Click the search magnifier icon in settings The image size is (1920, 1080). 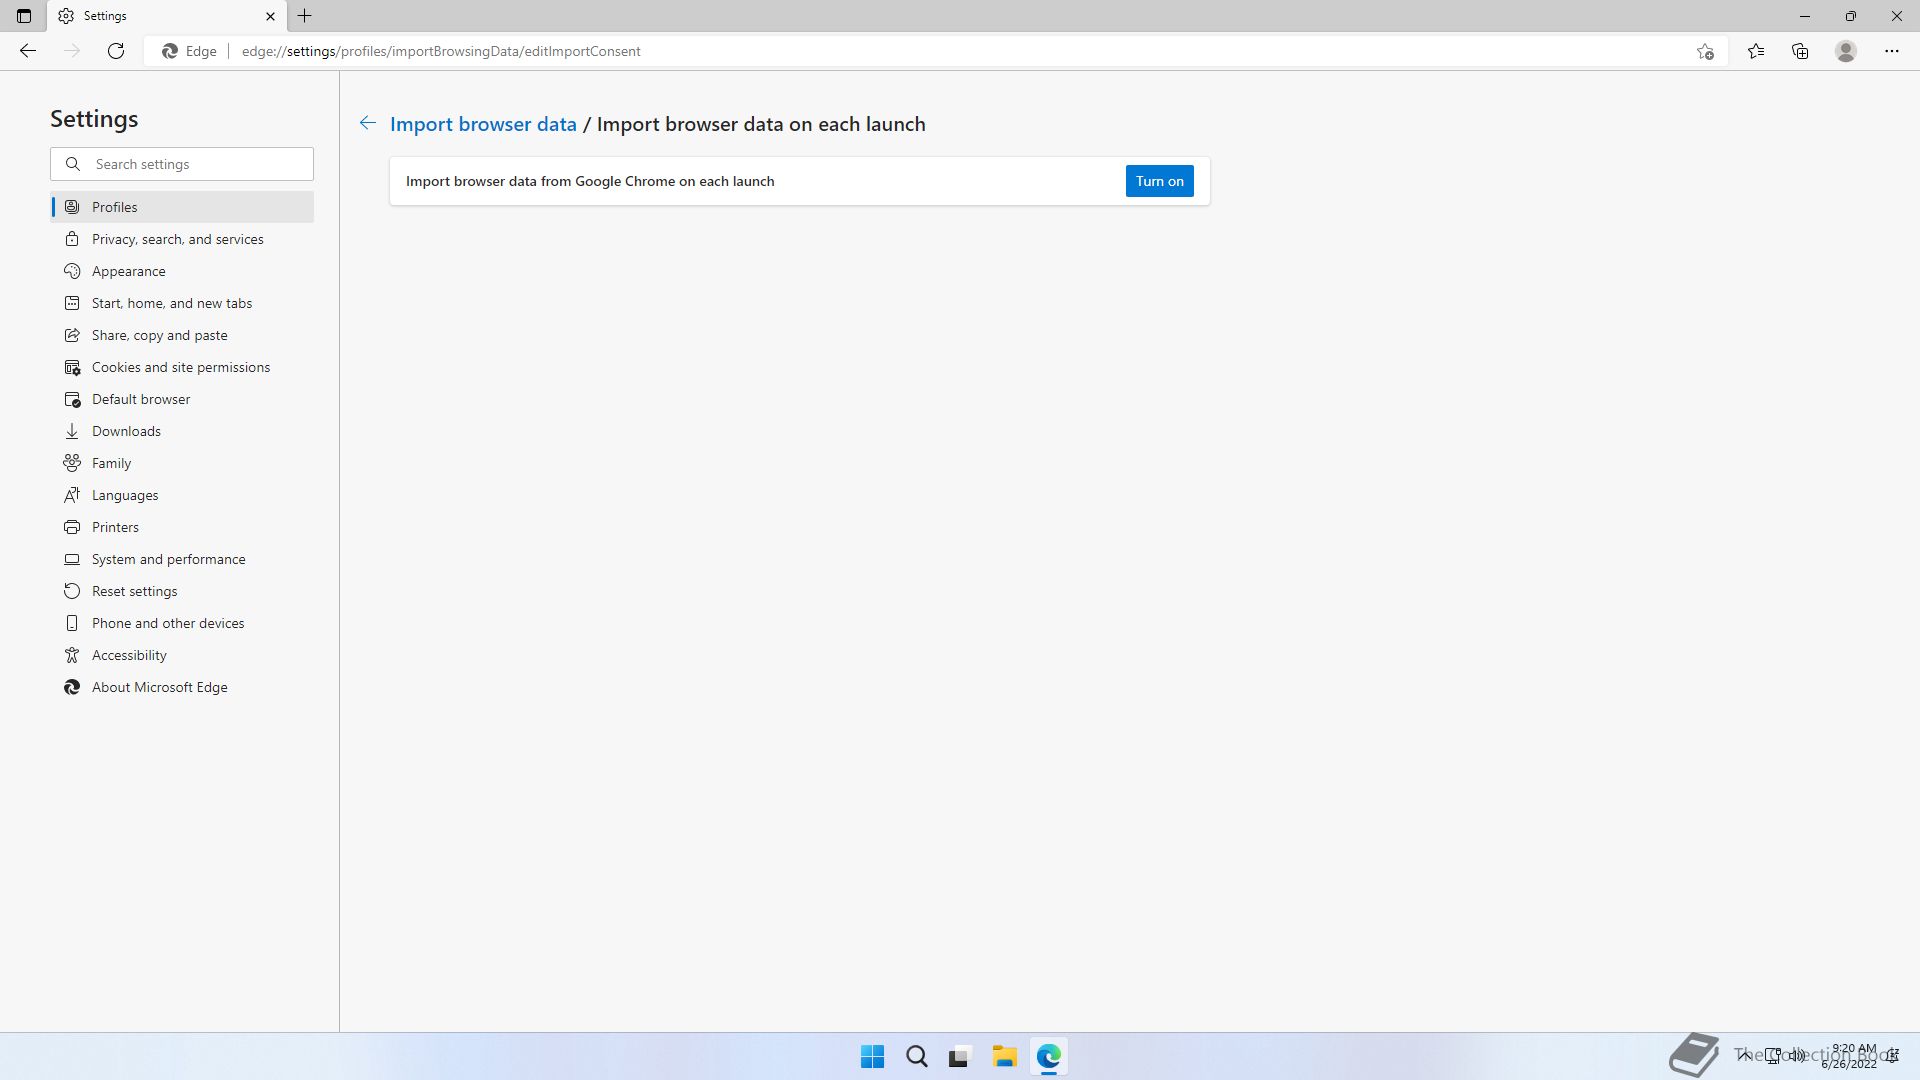[73, 164]
